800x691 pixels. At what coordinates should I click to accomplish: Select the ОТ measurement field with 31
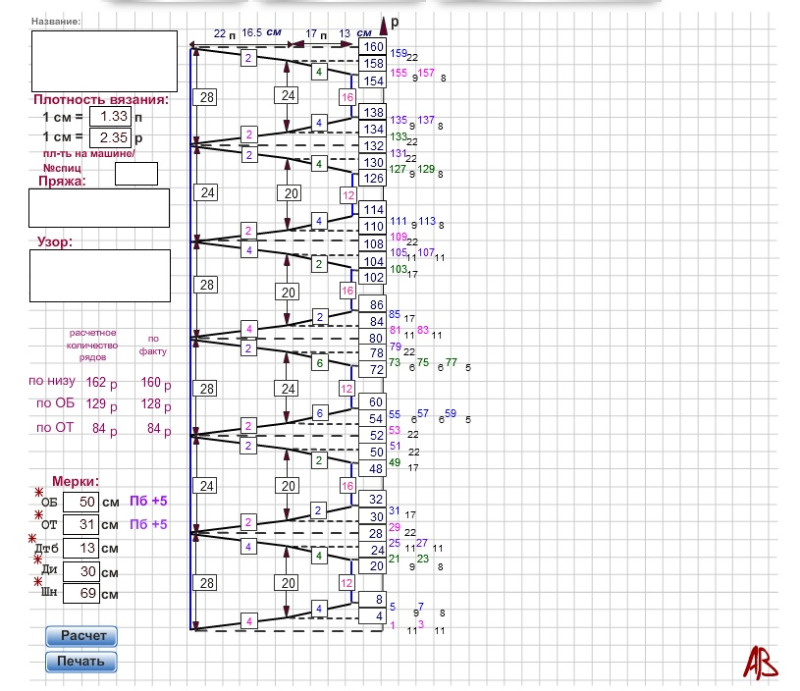click(x=80, y=524)
